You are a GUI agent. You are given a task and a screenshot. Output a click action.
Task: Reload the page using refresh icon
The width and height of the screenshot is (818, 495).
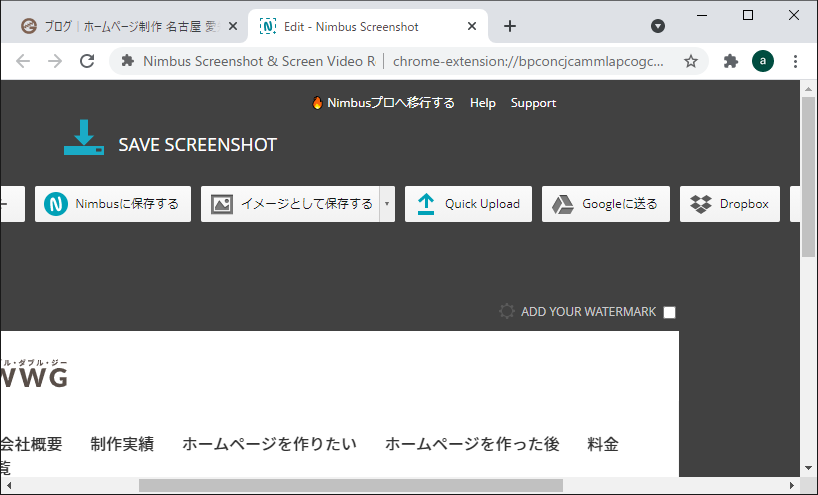(x=87, y=61)
